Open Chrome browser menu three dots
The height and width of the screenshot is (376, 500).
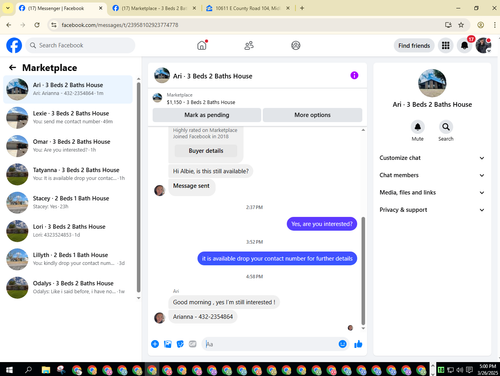(495, 25)
